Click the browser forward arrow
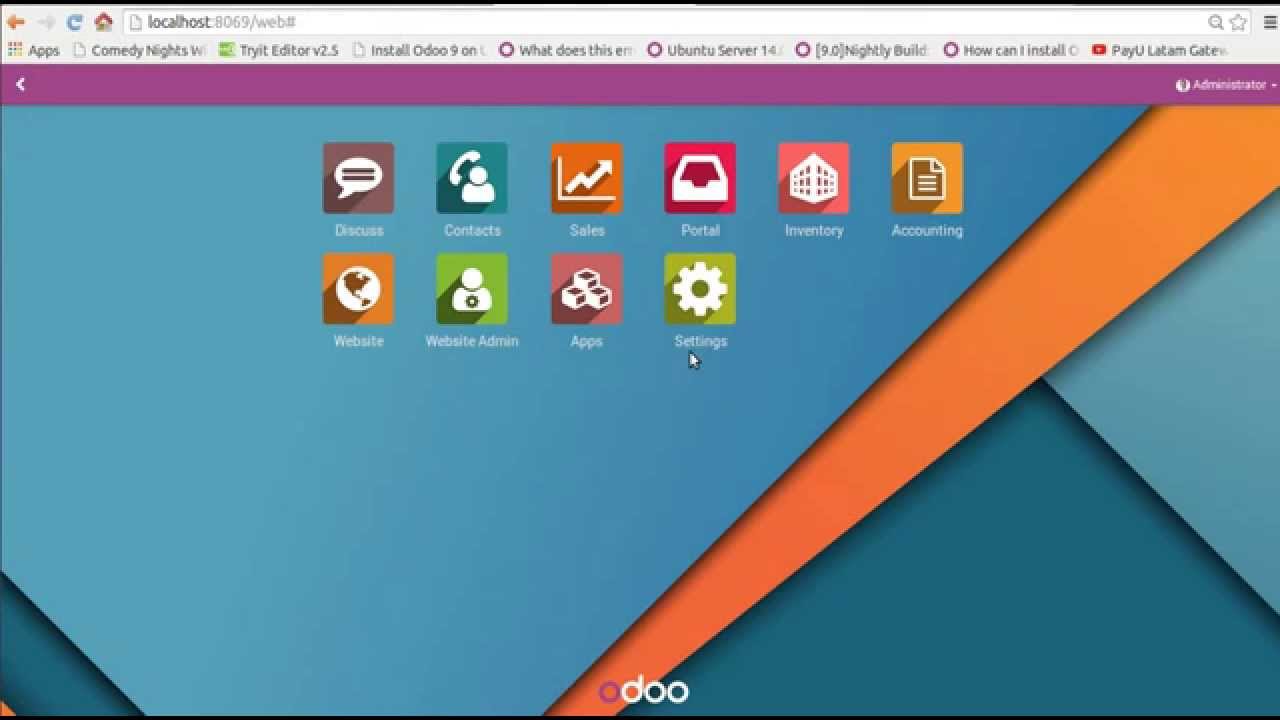Image resolution: width=1280 pixels, height=720 pixels. pyautogui.click(x=46, y=22)
